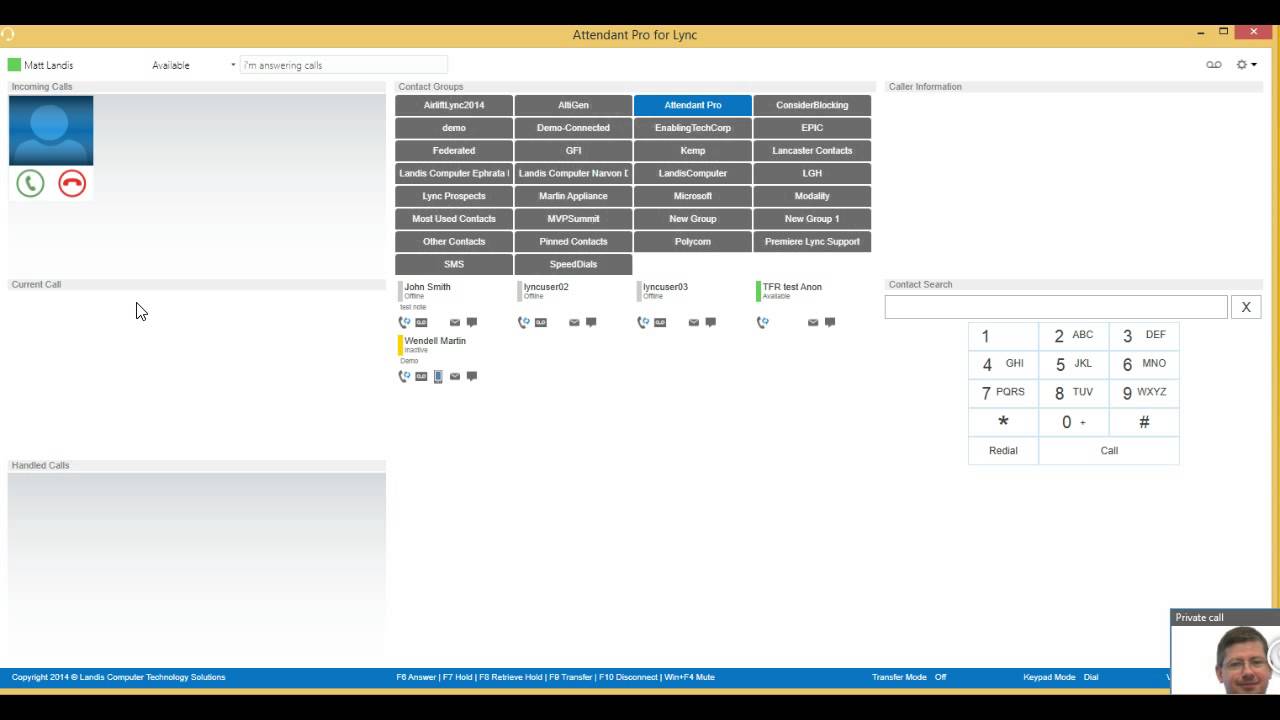Decline the incoming call with red phone
Screen dimensions: 1280x720
tap(72, 183)
